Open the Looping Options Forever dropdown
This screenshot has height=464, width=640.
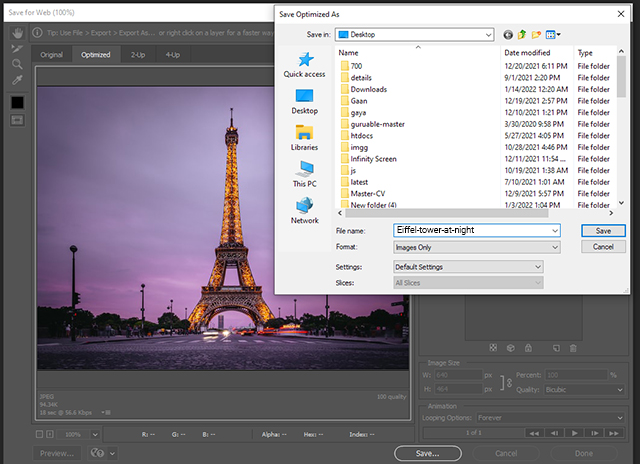pos(551,418)
